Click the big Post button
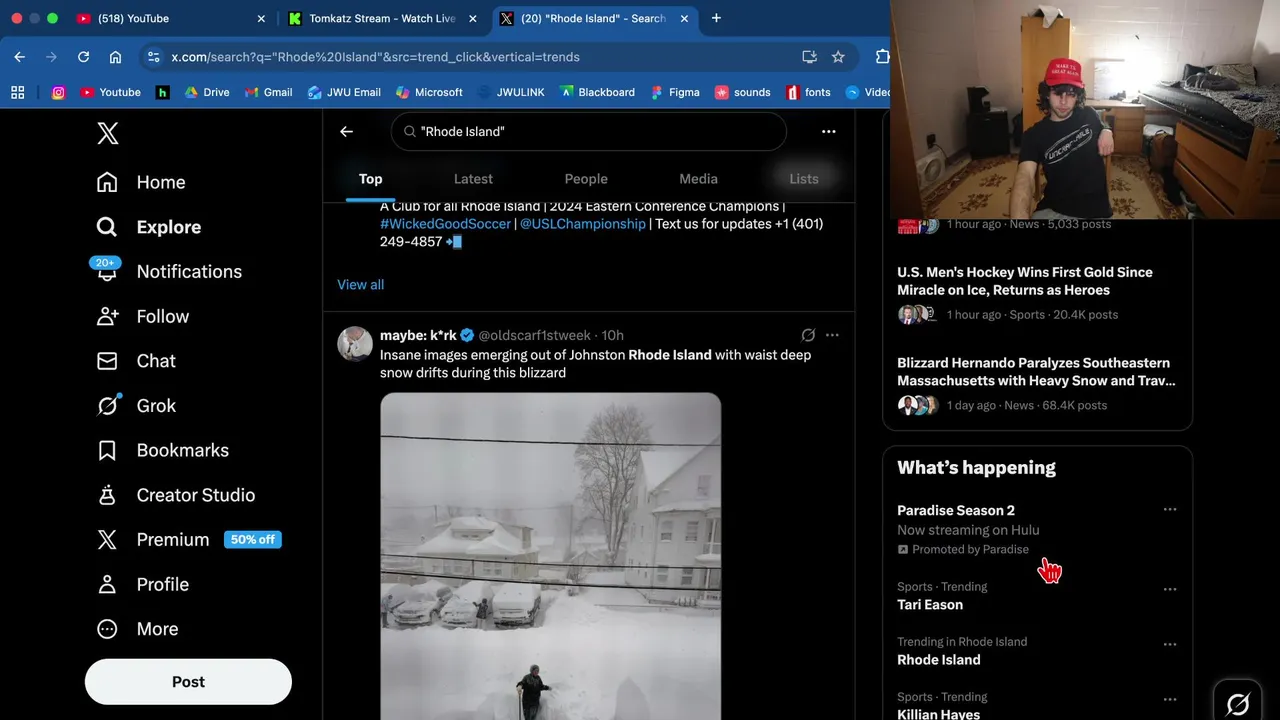1280x720 pixels. [x=188, y=682]
